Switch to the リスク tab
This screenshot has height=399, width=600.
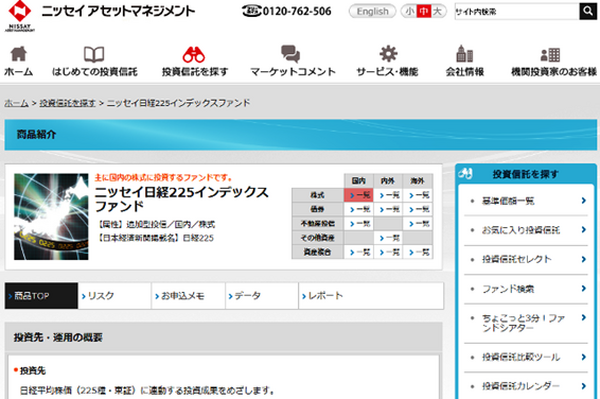(x=115, y=296)
